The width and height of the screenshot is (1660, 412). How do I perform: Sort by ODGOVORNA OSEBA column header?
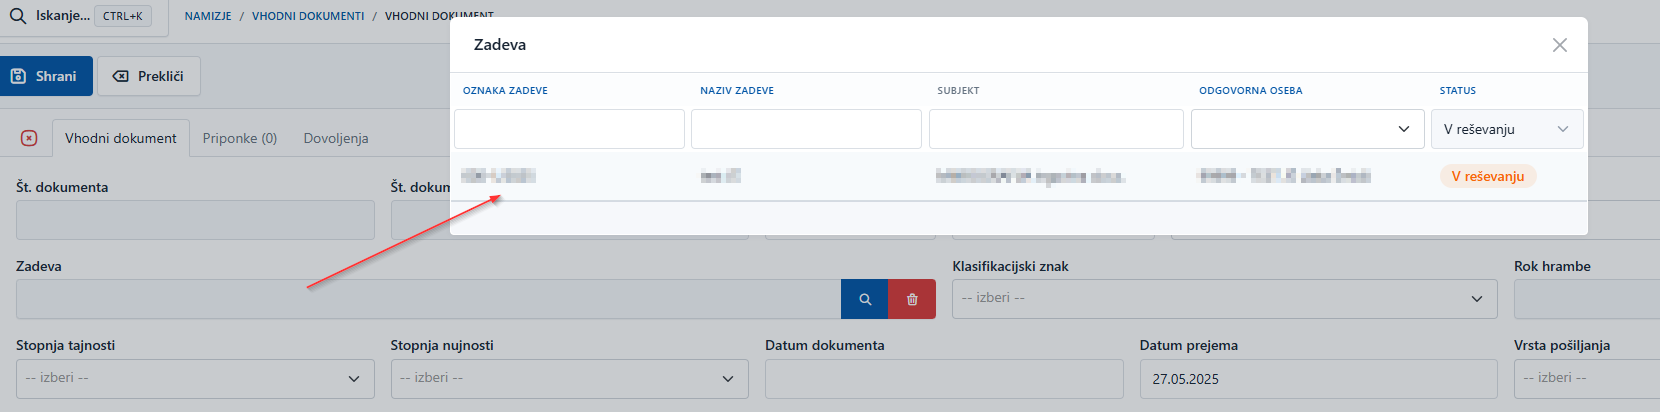tap(1251, 90)
